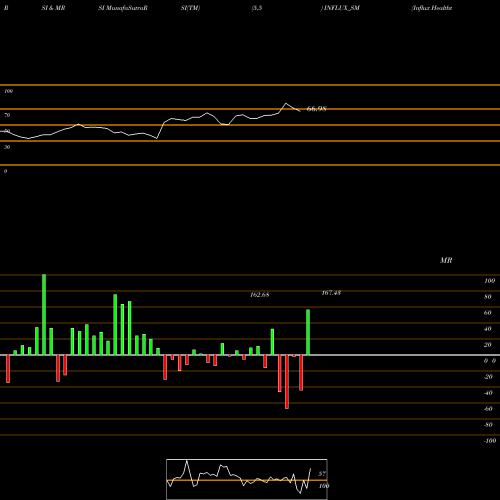
Task: Click the 167.48 value label
Action: click(331, 293)
